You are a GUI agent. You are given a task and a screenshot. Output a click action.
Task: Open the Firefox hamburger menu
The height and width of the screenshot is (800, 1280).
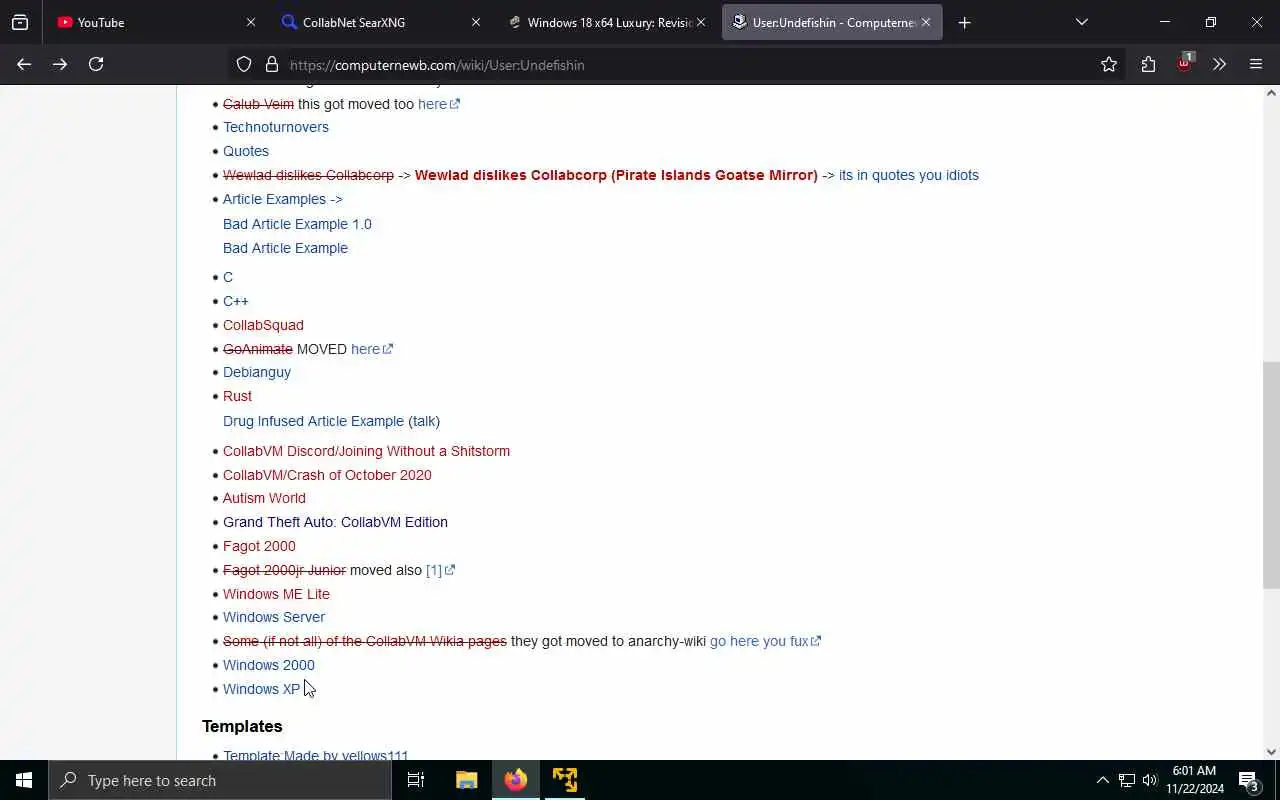pos(1256,65)
